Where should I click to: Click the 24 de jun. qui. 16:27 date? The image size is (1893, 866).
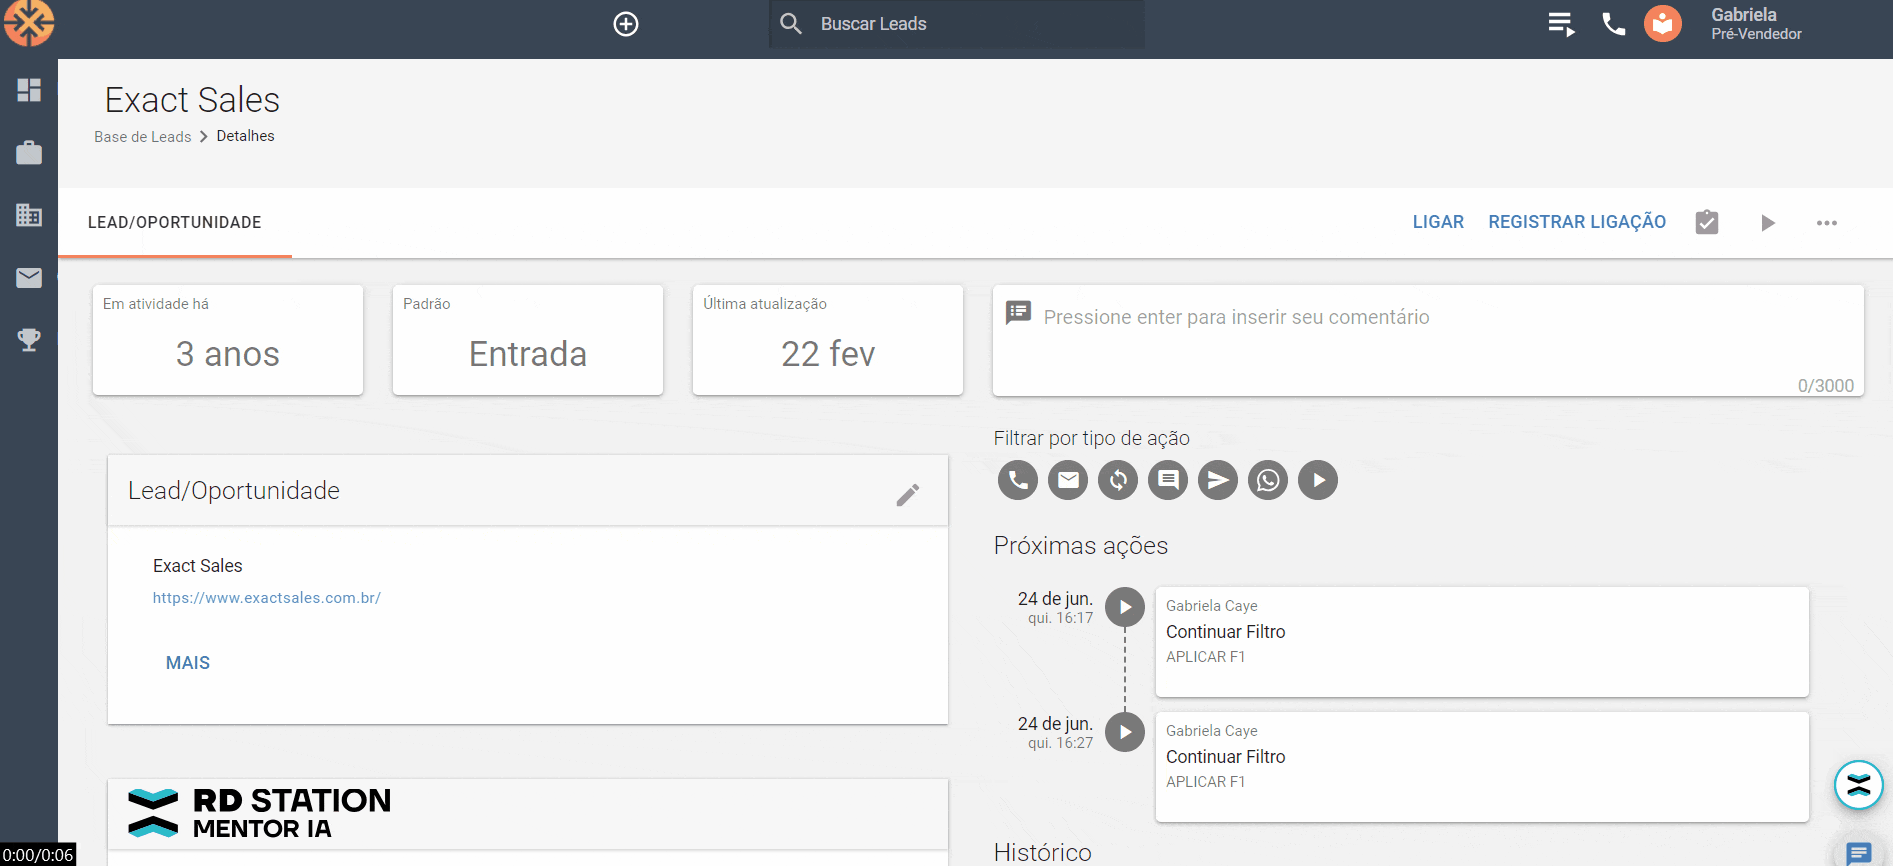pyautogui.click(x=1056, y=732)
